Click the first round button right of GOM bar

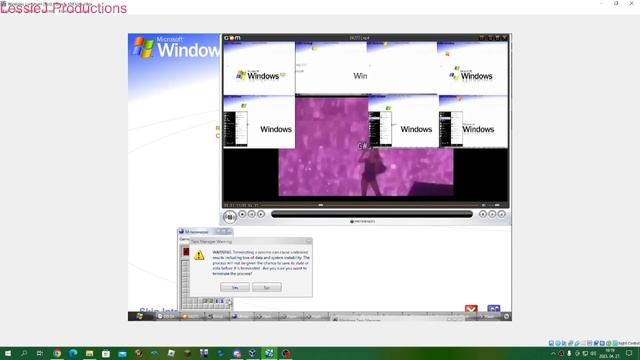click(x=483, y=214)
